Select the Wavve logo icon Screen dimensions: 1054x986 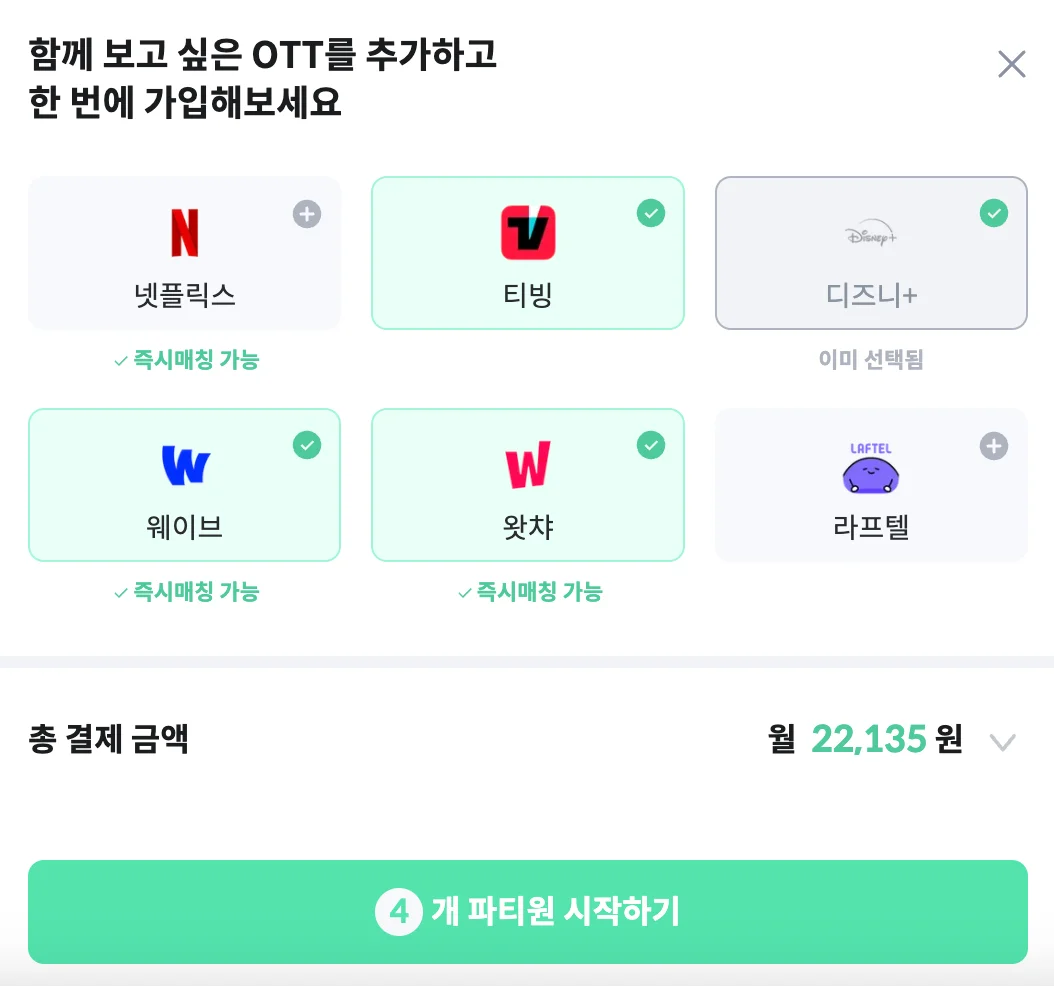(184, 464)
